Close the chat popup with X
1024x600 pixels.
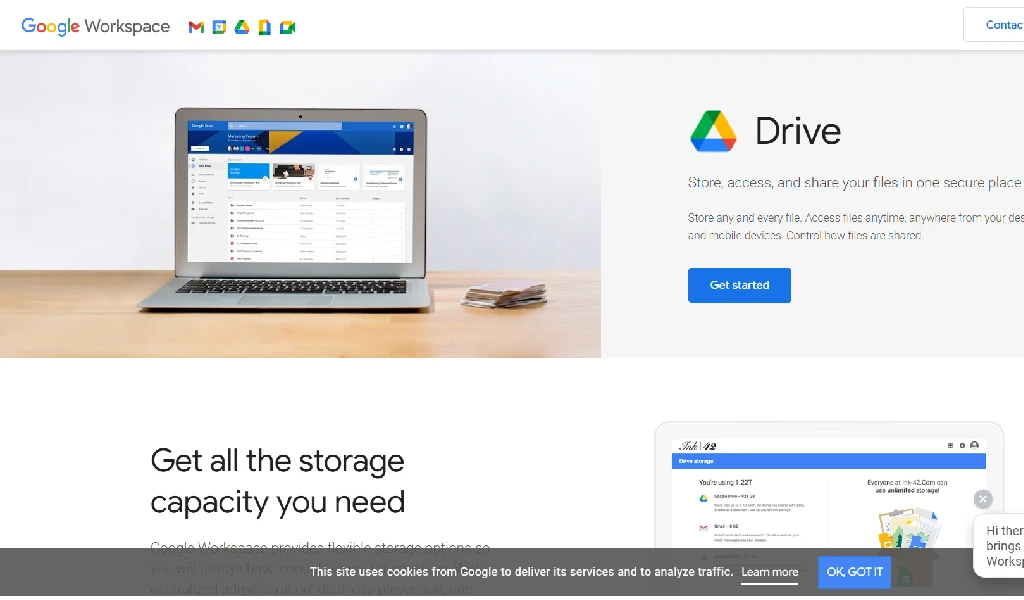[x=983, y=499]
